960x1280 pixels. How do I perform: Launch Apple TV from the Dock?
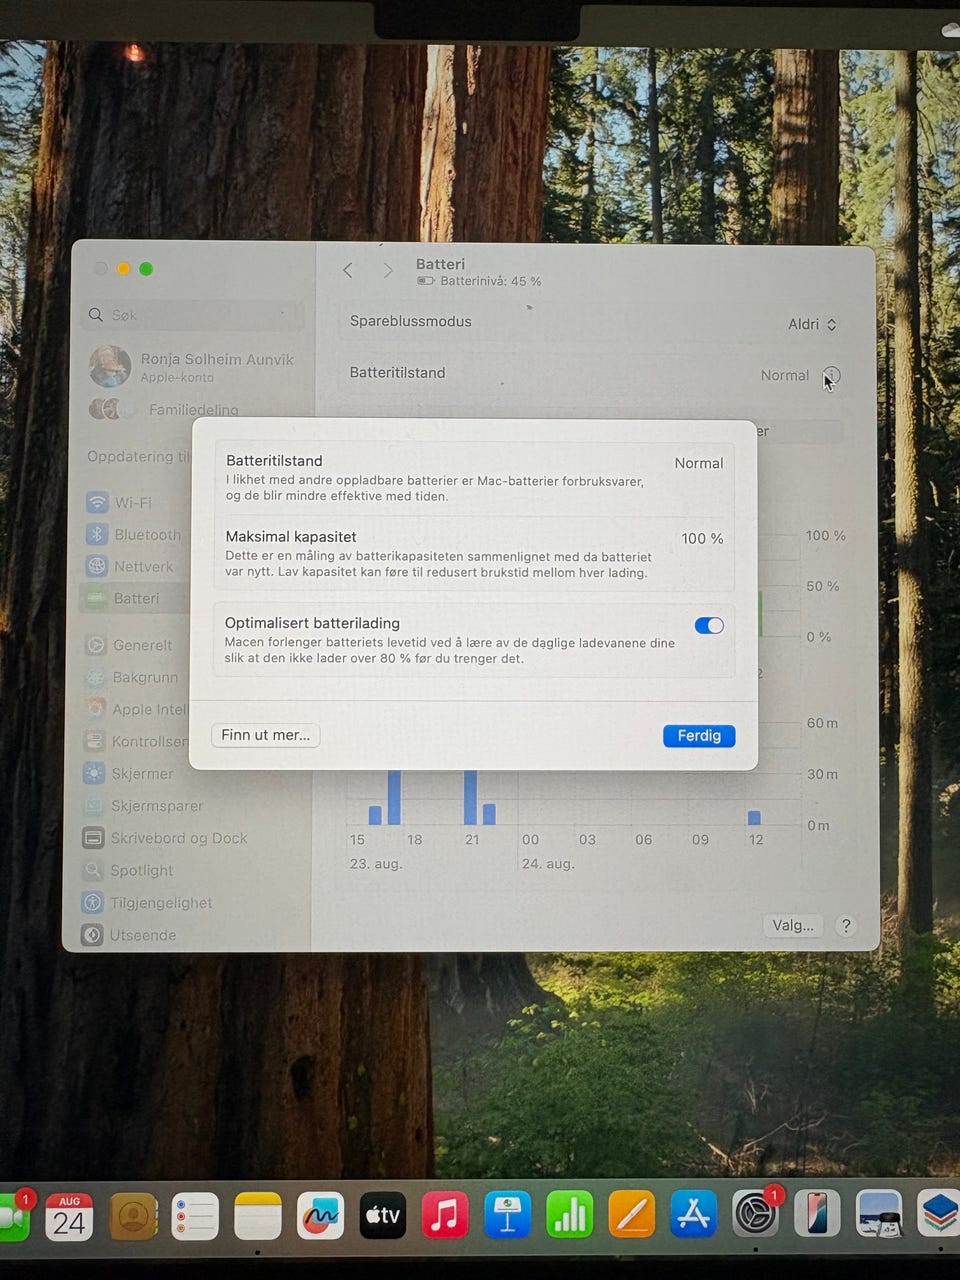pos(383,1216)
